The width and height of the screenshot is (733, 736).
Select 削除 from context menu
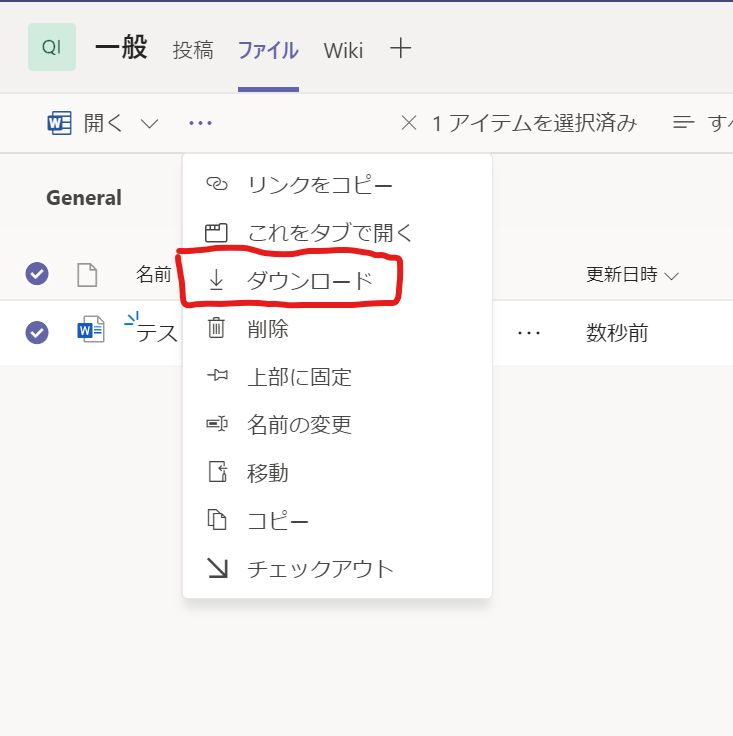[x=337, y=329]
